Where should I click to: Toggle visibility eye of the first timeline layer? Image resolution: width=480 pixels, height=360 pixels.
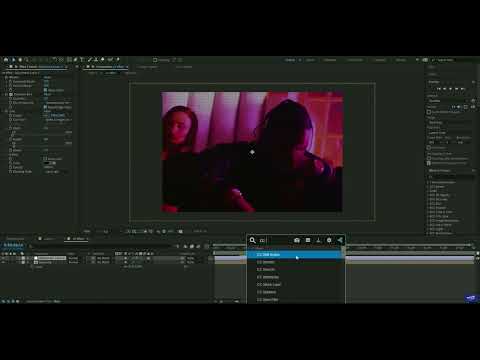pyautogui.click(x=3, y=258)
